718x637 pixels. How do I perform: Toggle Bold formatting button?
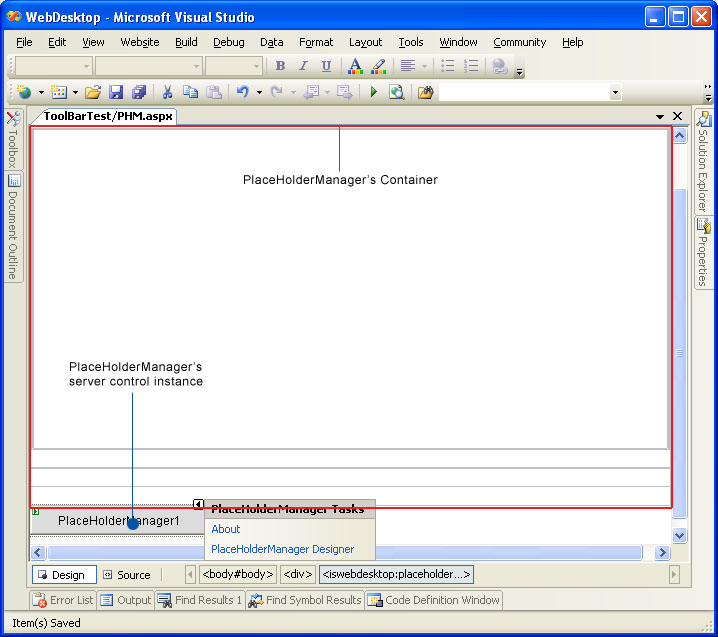click(280, 66)
